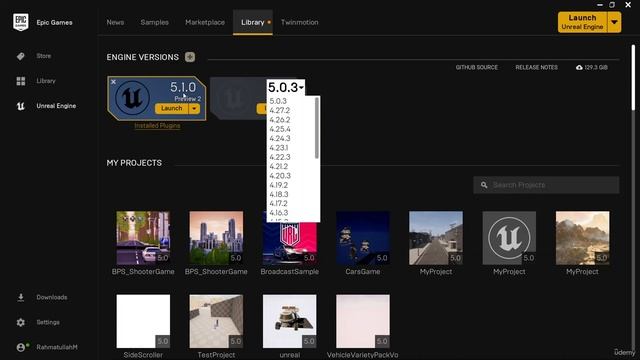Collapse the 5.0.3 version dropdown
Image resolution: width=640 pixels, height=360 pixels.
click(286, 87)
